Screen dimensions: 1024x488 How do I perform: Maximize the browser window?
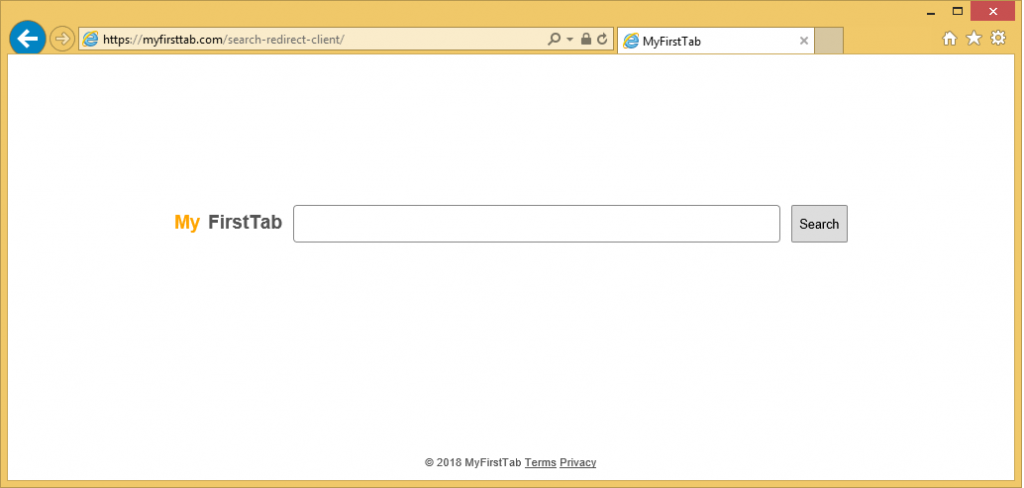[957, 11]
